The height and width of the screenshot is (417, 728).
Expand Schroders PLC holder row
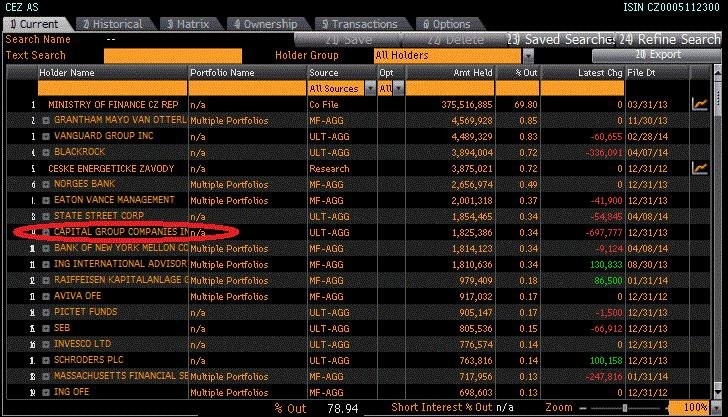click(46, 360)
